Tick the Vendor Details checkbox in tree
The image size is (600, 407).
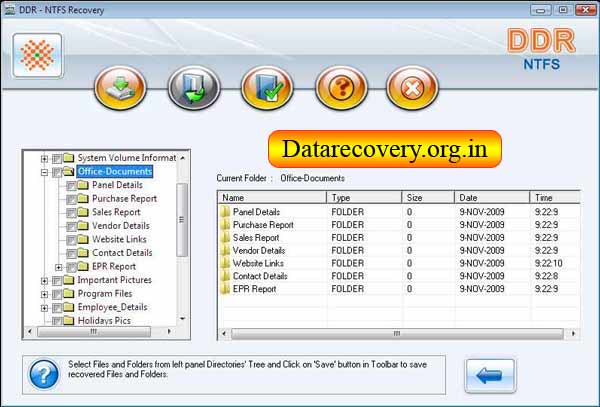click(71, 226)
